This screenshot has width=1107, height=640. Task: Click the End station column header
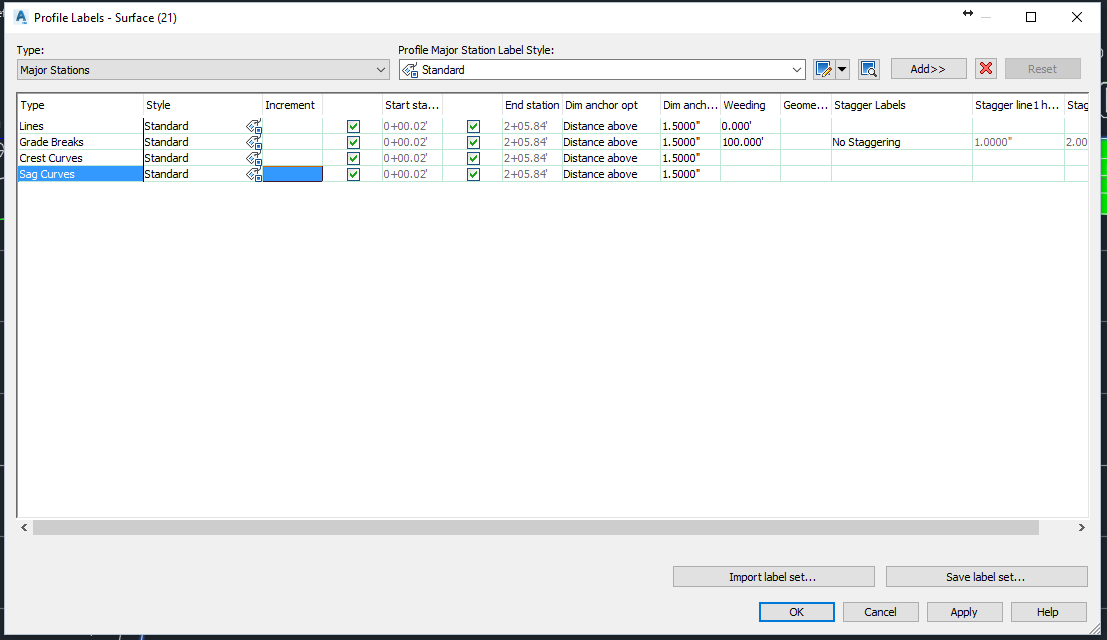pyautogui.click(x=532, y=105)
